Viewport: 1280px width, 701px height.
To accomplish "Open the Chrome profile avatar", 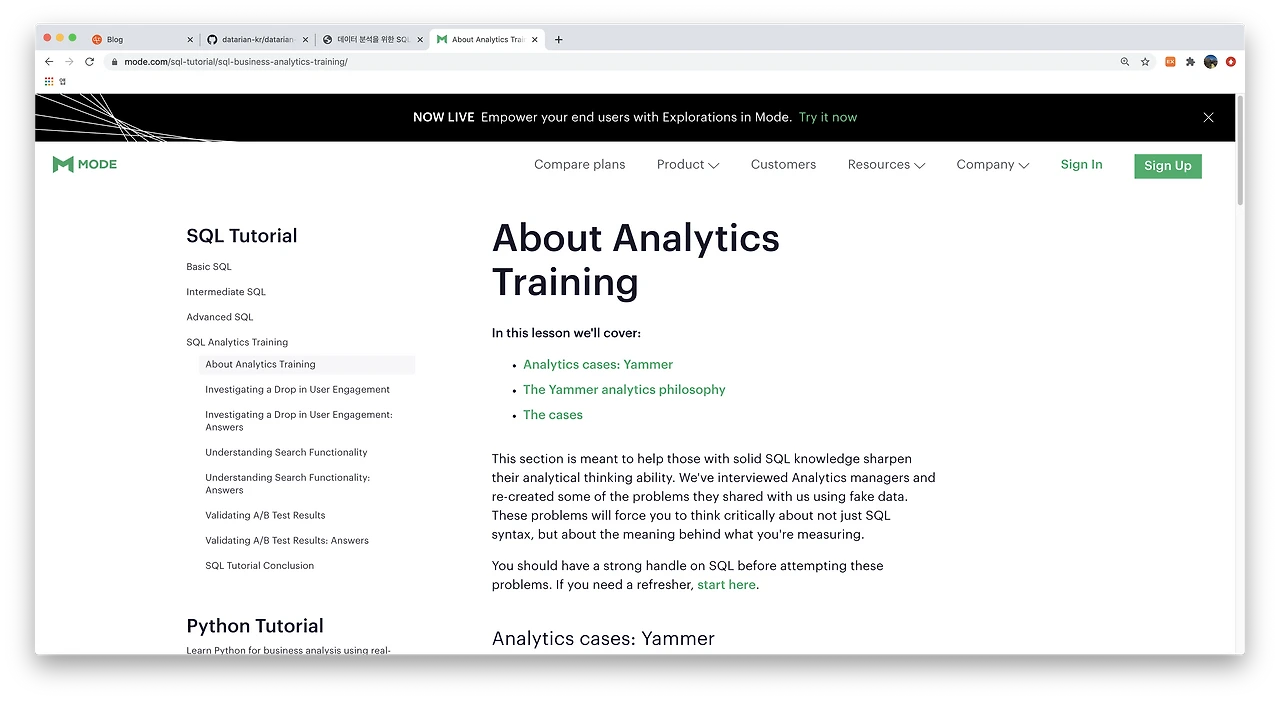I will coord(1211,62).
